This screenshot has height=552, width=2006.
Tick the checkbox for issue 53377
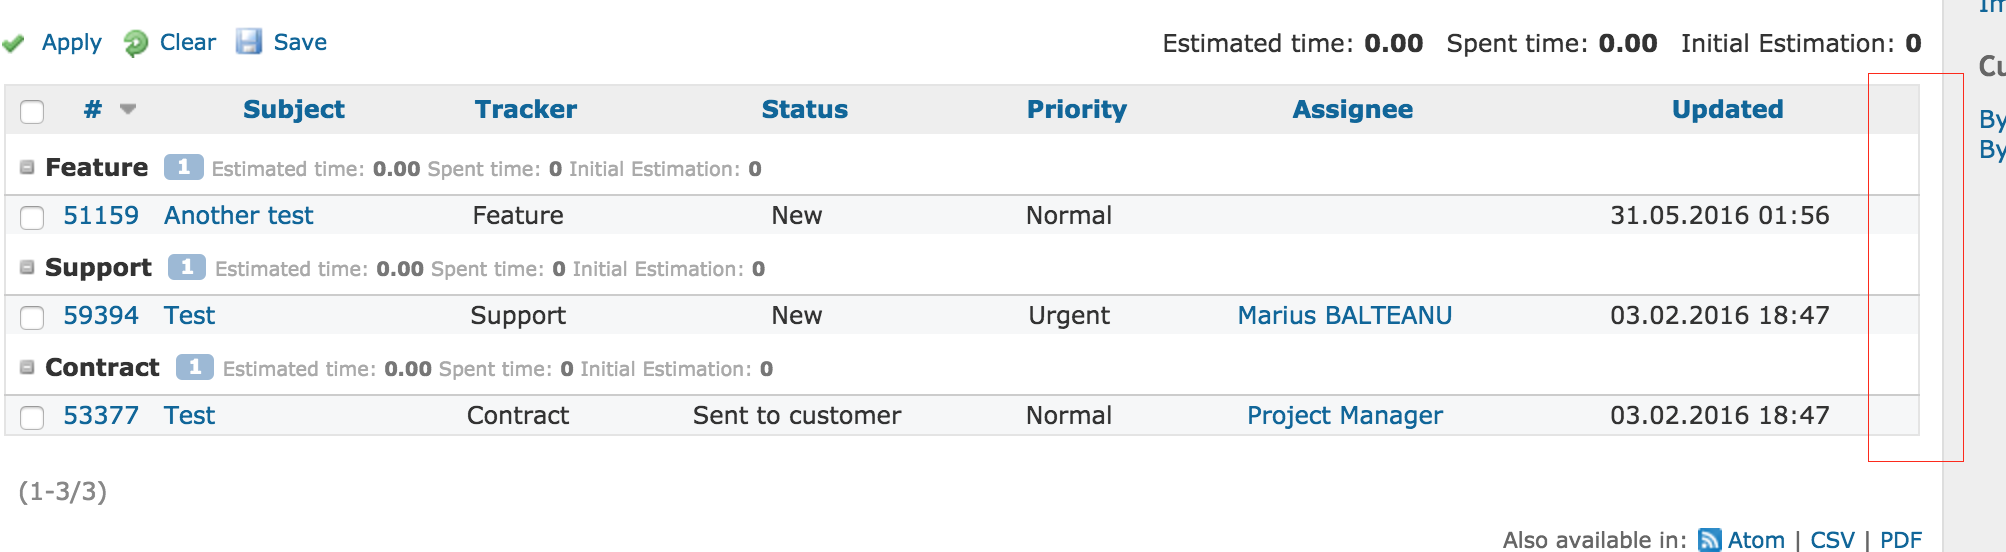[x=32, y=417]
